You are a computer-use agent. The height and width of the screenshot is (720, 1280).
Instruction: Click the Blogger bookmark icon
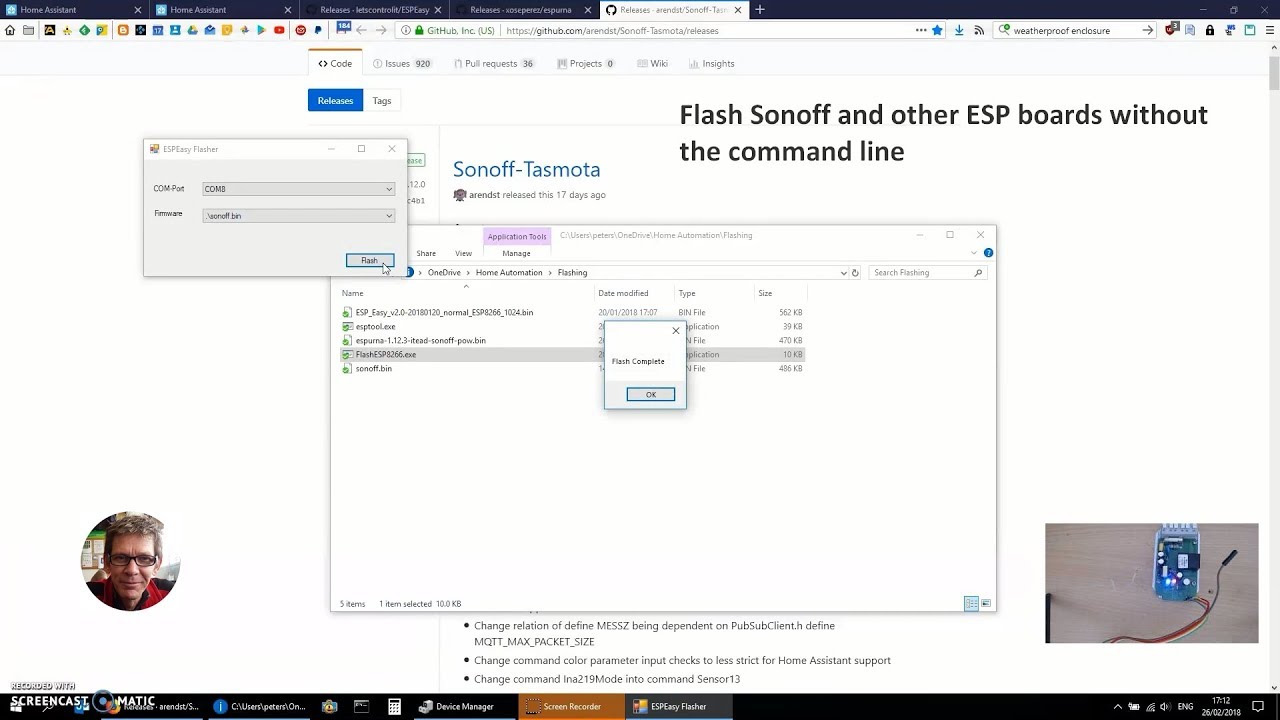[123, 31]
